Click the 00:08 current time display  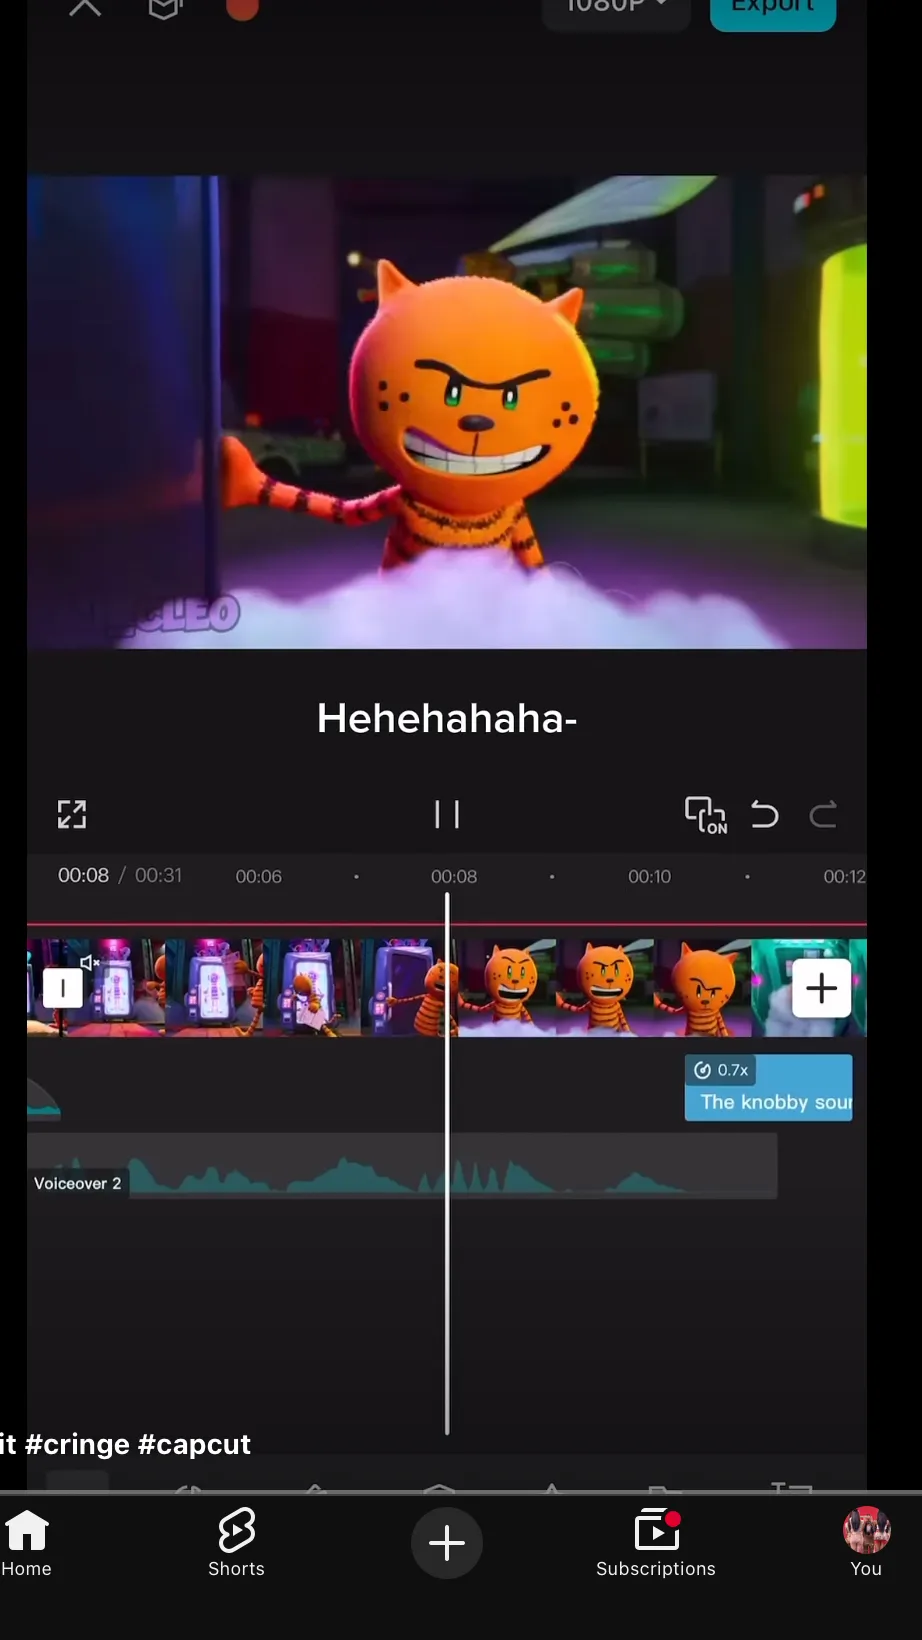point(83,875)
